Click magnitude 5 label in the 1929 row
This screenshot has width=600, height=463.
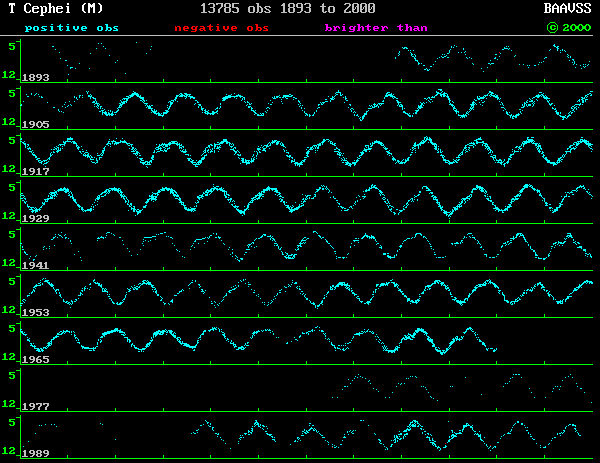[12, 187]
